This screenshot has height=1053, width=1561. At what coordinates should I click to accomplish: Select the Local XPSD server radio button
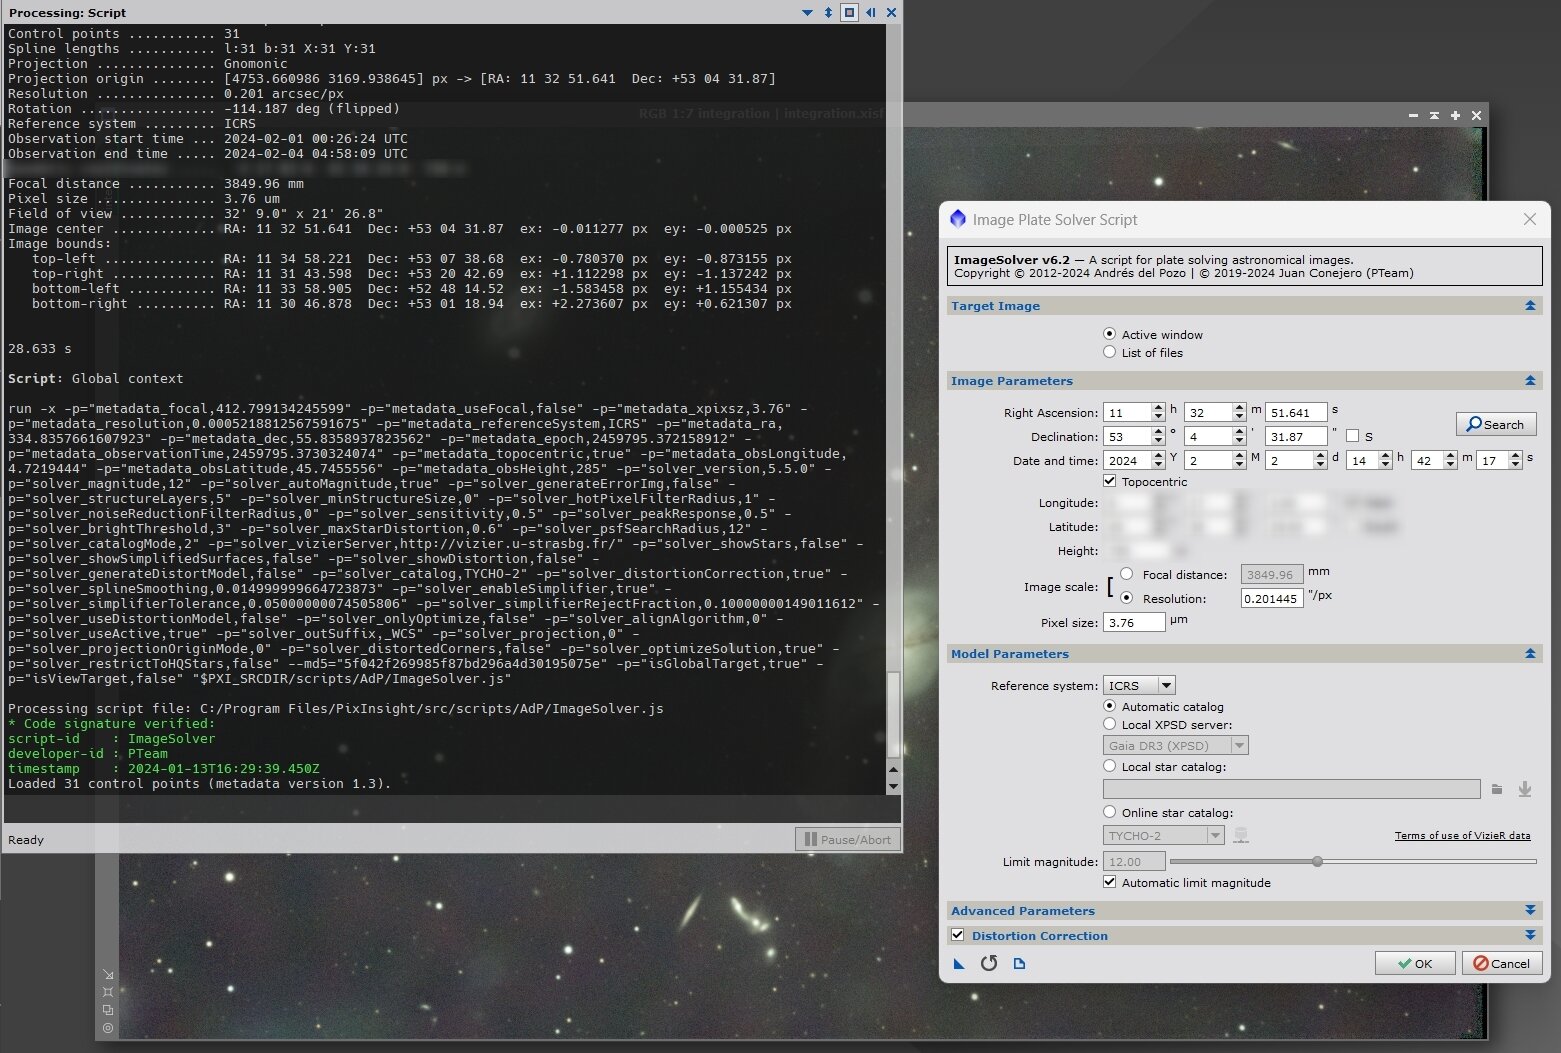tap(1110, 724)
